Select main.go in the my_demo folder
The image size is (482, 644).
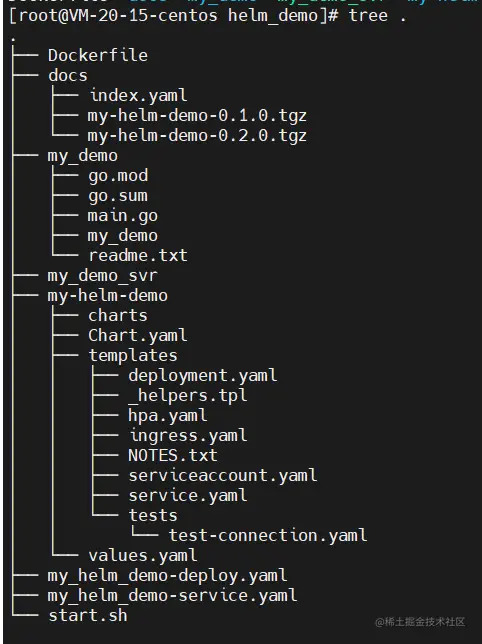[x=123, y=216]
